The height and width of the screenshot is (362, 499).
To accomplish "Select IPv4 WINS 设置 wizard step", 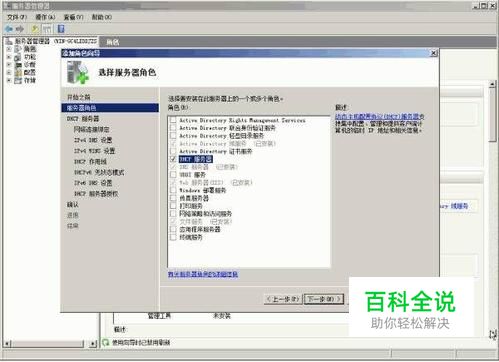I will pos(94,151).
